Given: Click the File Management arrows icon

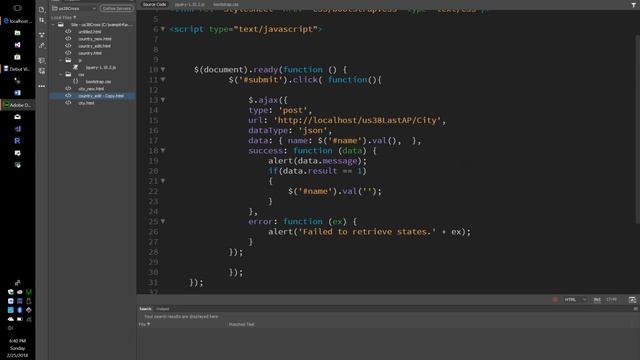Looking at the screenshot, I should coord(42,20).
